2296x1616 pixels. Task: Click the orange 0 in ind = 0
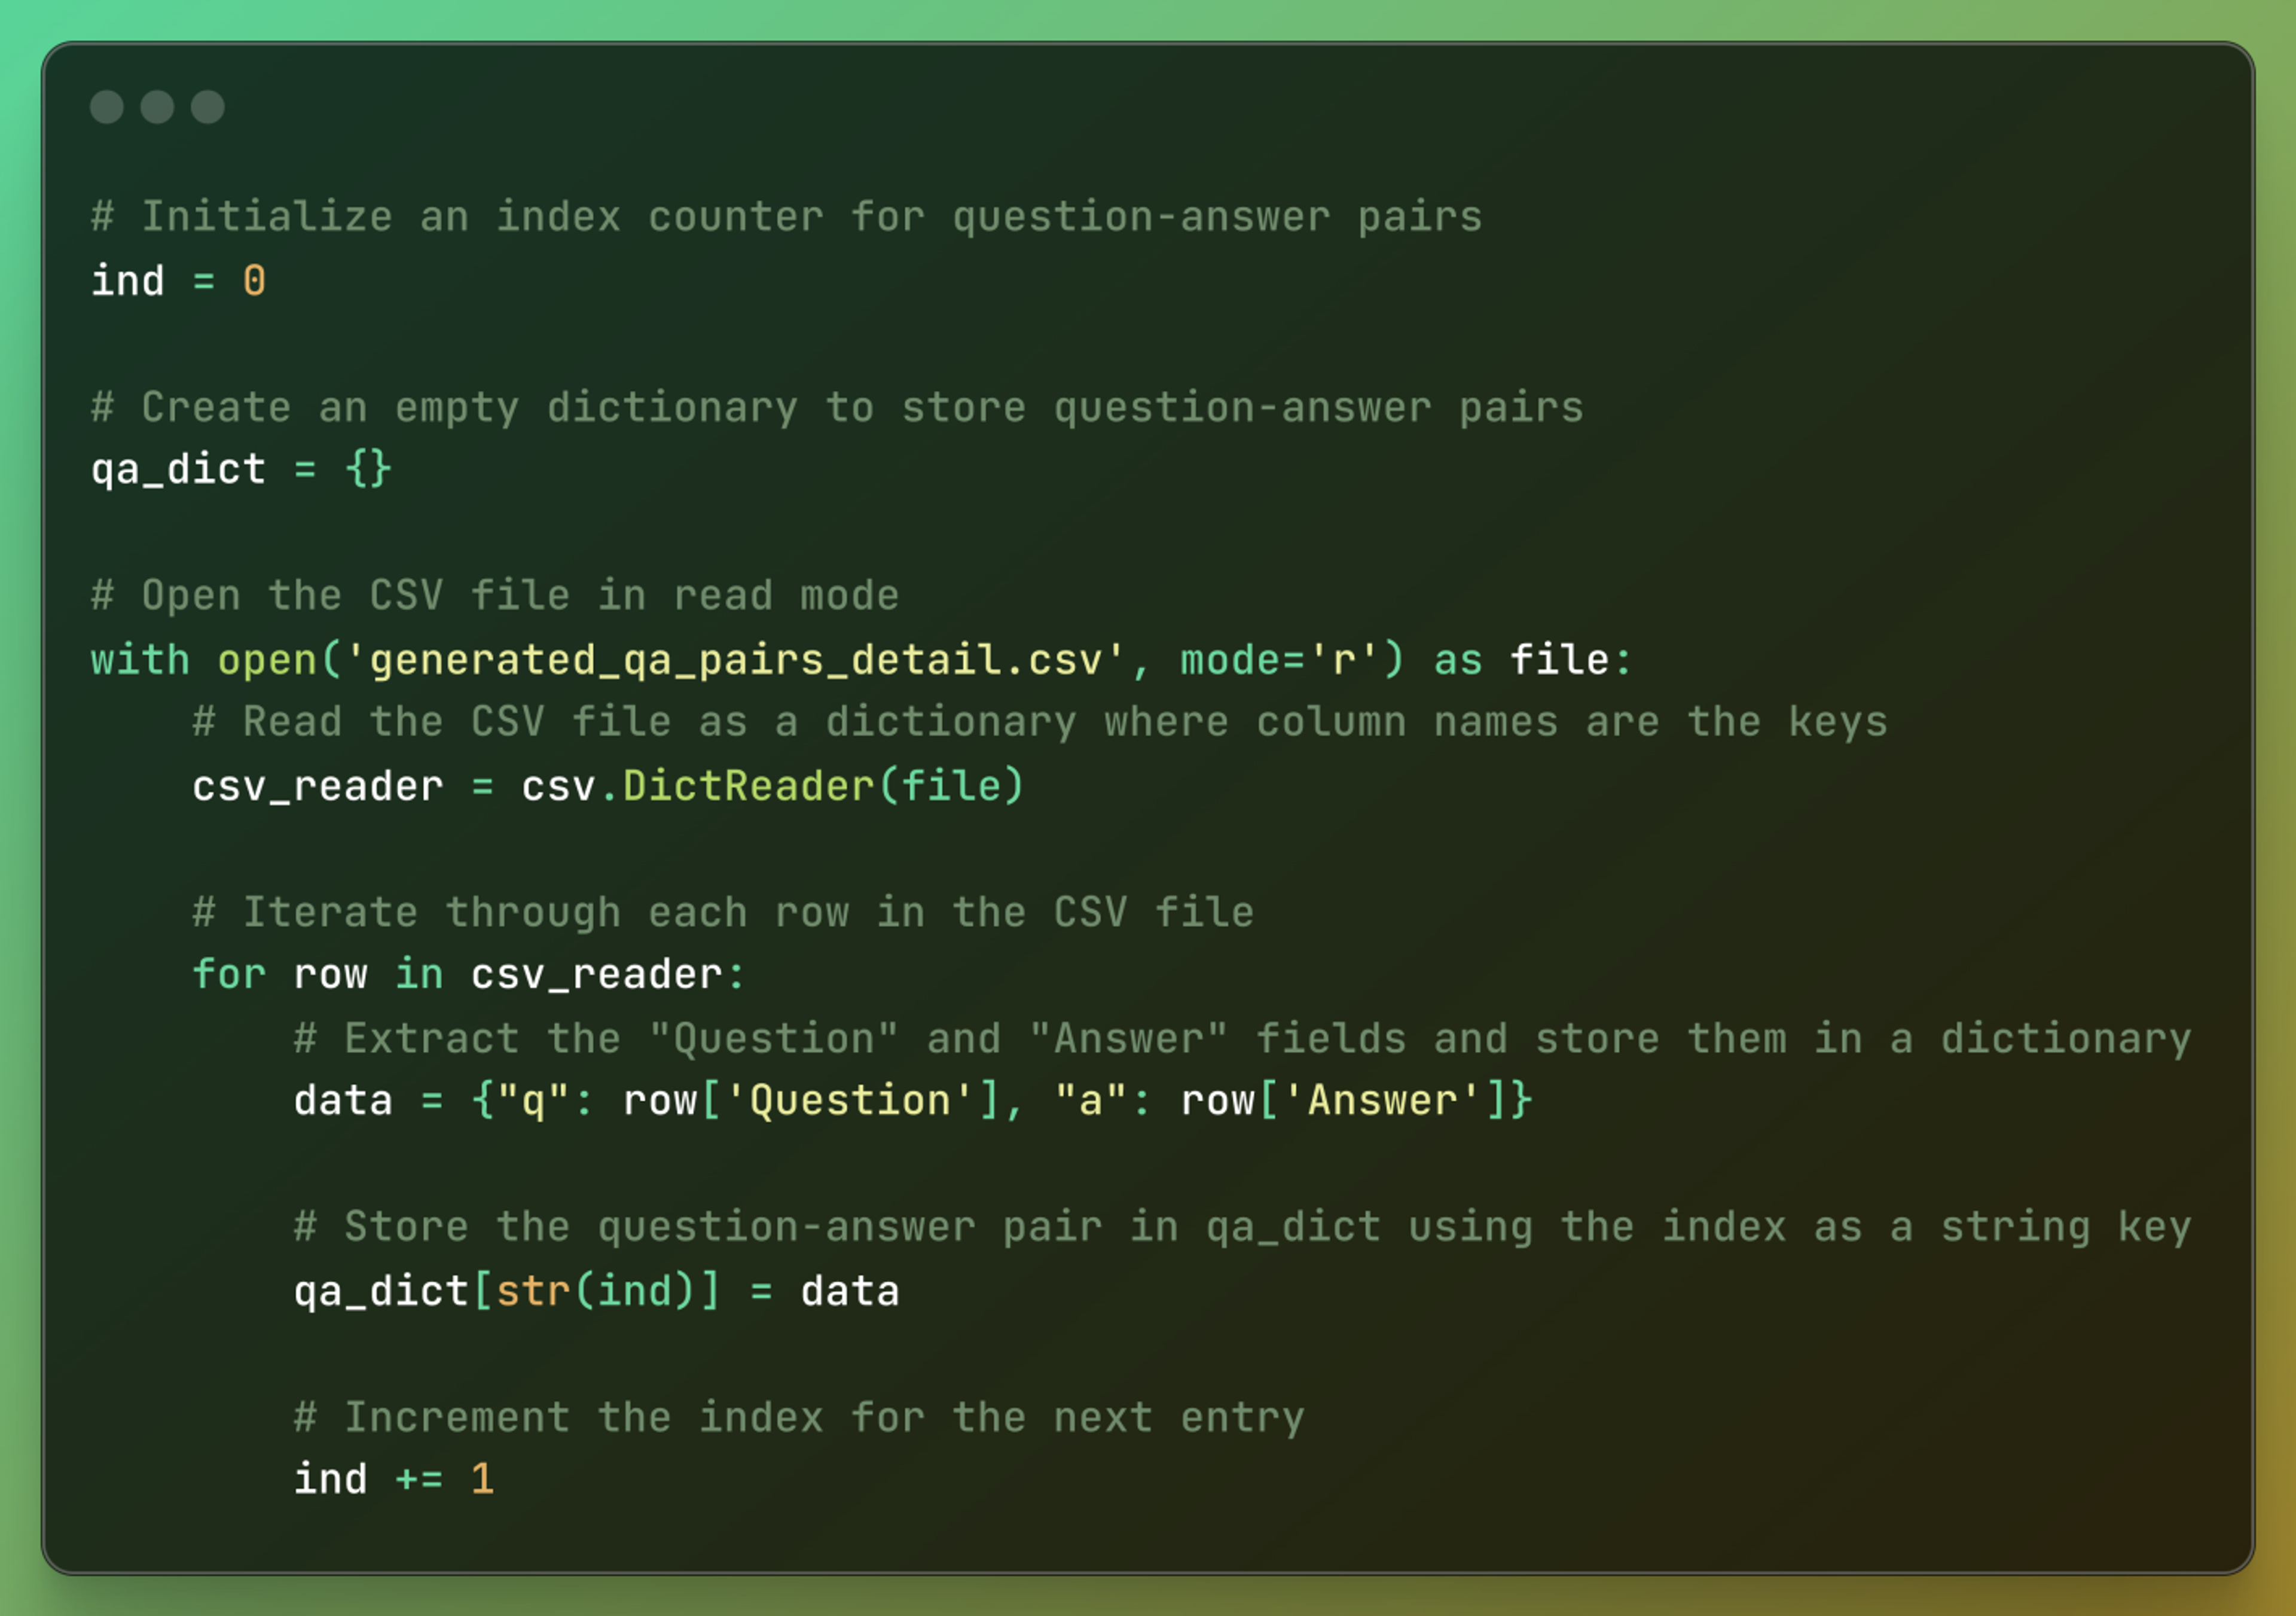[x=254, y=280]
